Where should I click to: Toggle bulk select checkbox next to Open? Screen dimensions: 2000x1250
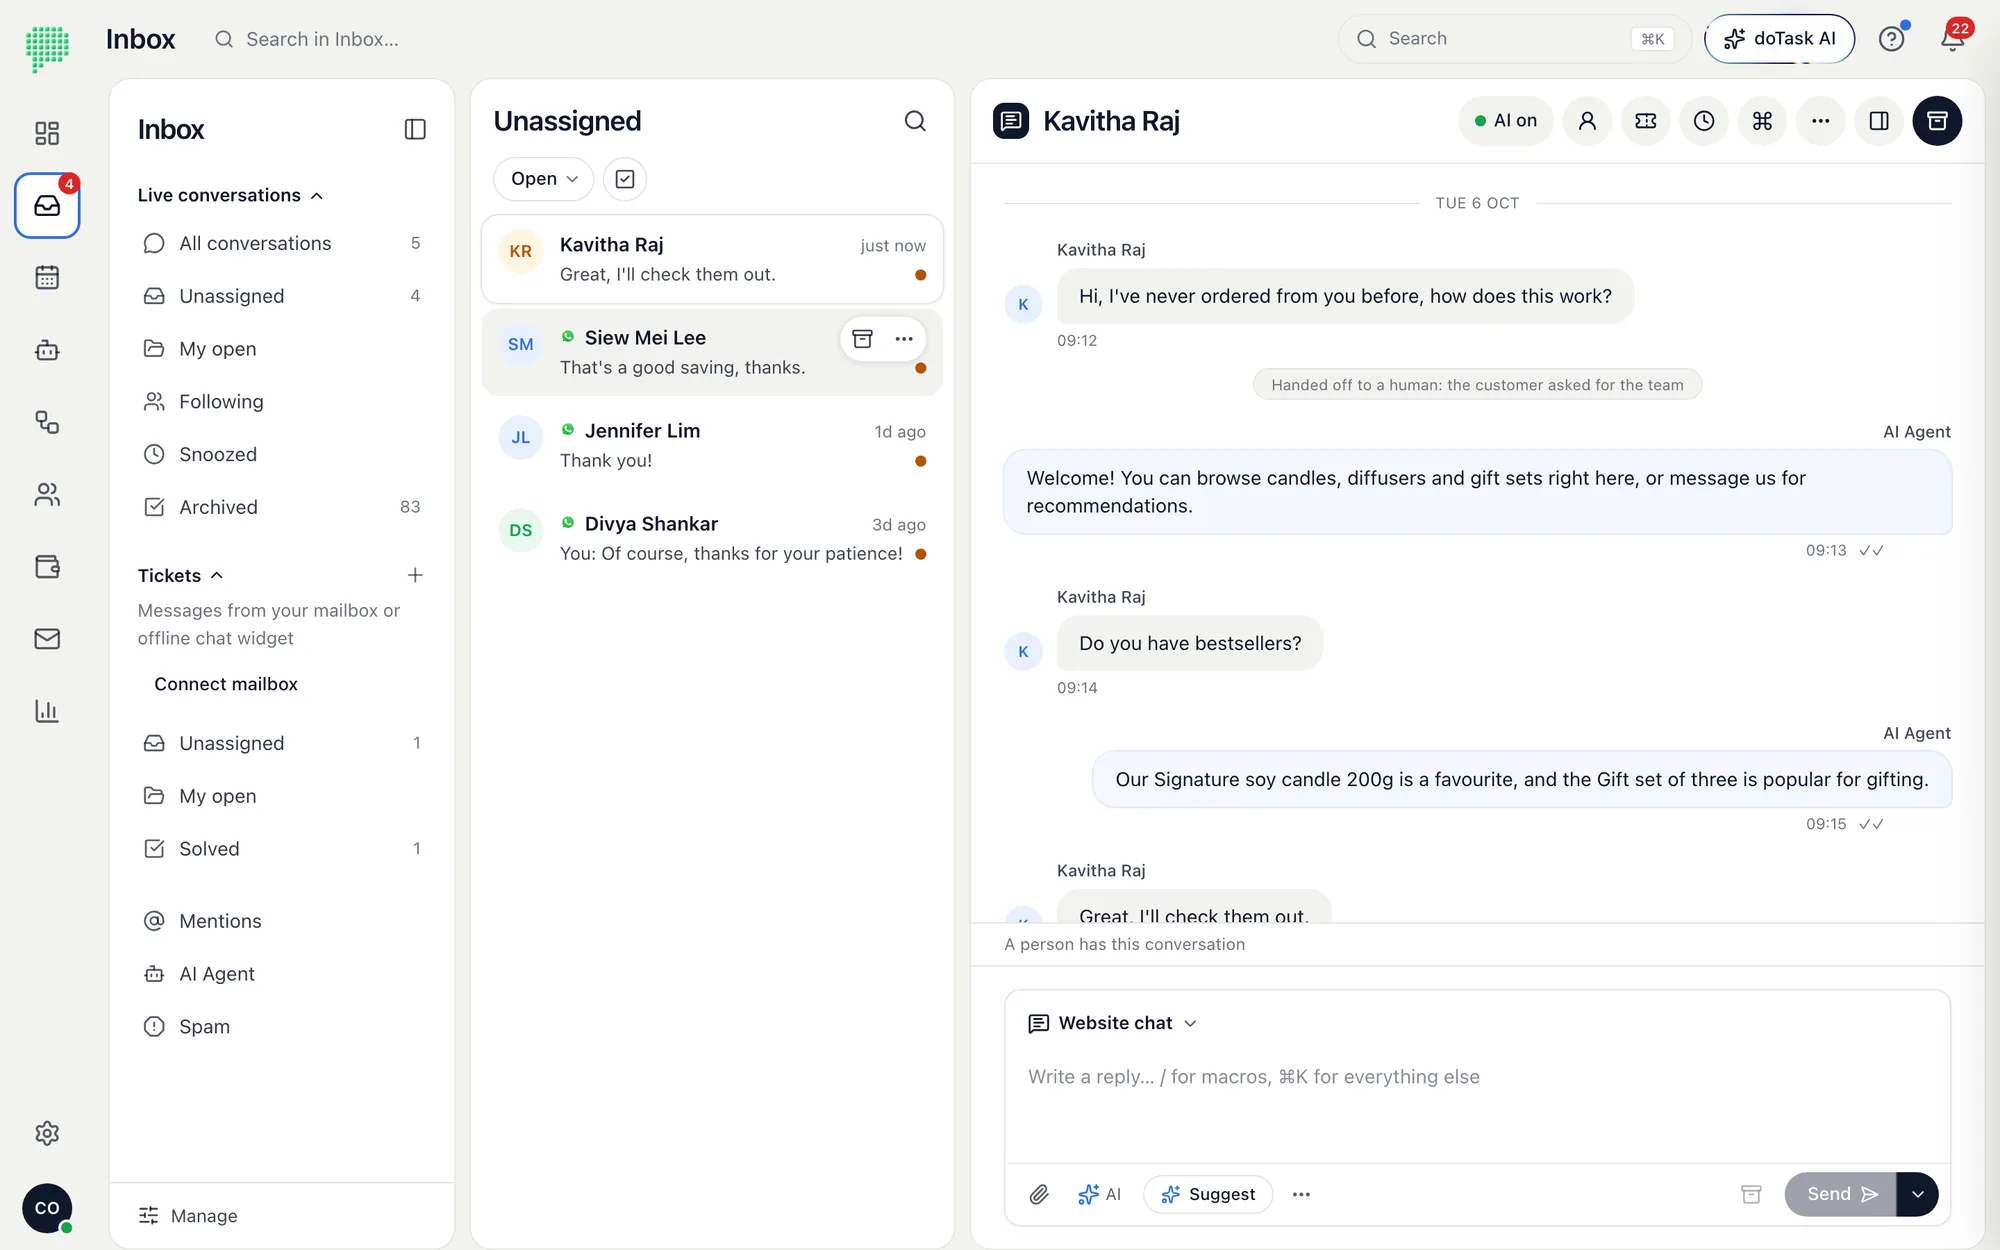625,179
